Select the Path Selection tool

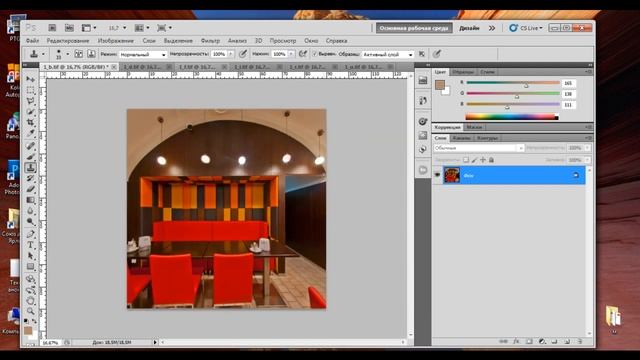31,256
